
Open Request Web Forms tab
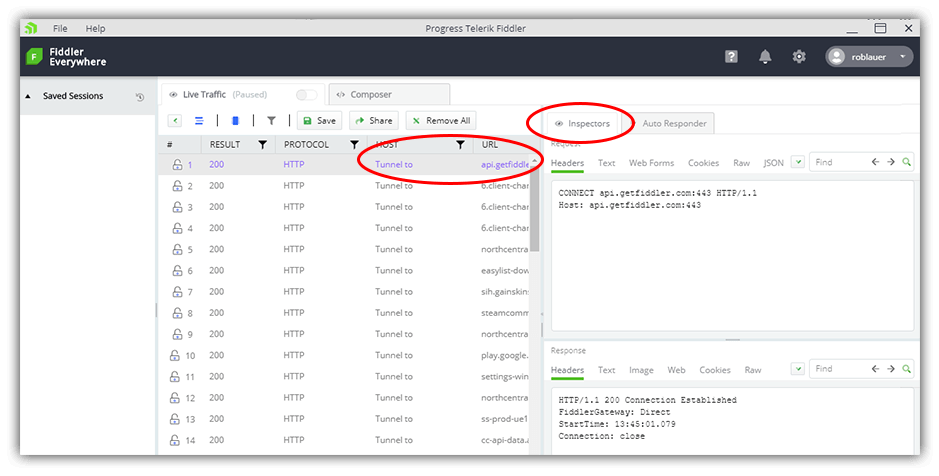(x=651, y=163)
